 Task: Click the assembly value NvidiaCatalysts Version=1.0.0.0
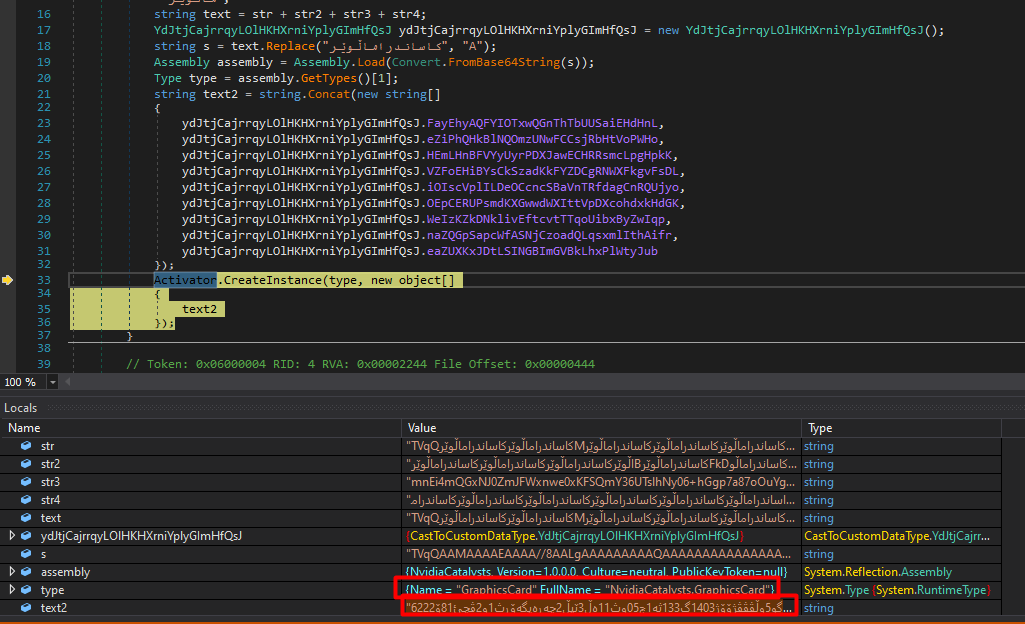596,572
